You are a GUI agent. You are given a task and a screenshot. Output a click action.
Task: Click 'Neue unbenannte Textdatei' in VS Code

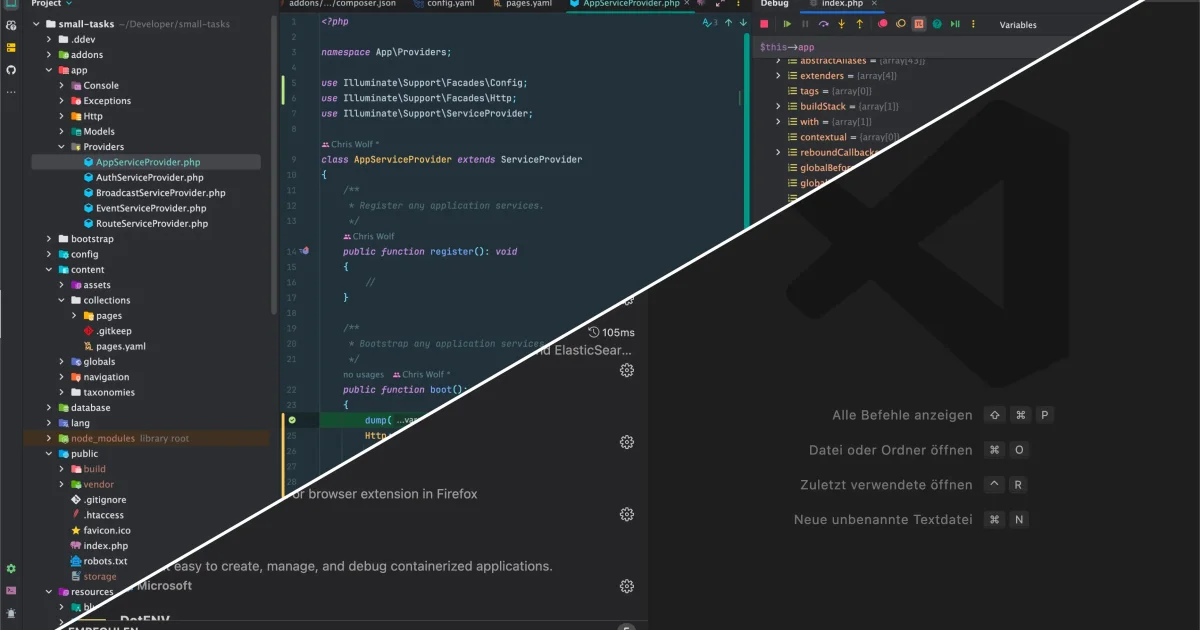[x=883, y=520]
